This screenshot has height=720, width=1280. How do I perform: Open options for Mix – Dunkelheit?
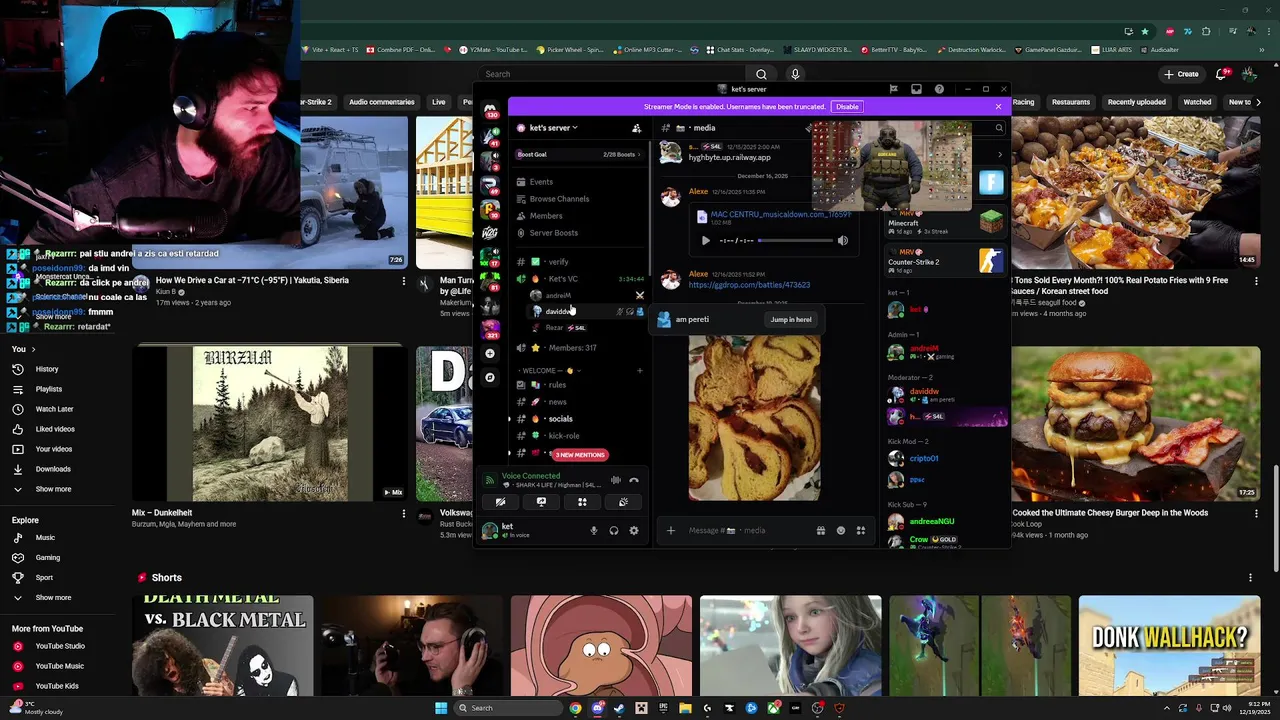403,514
